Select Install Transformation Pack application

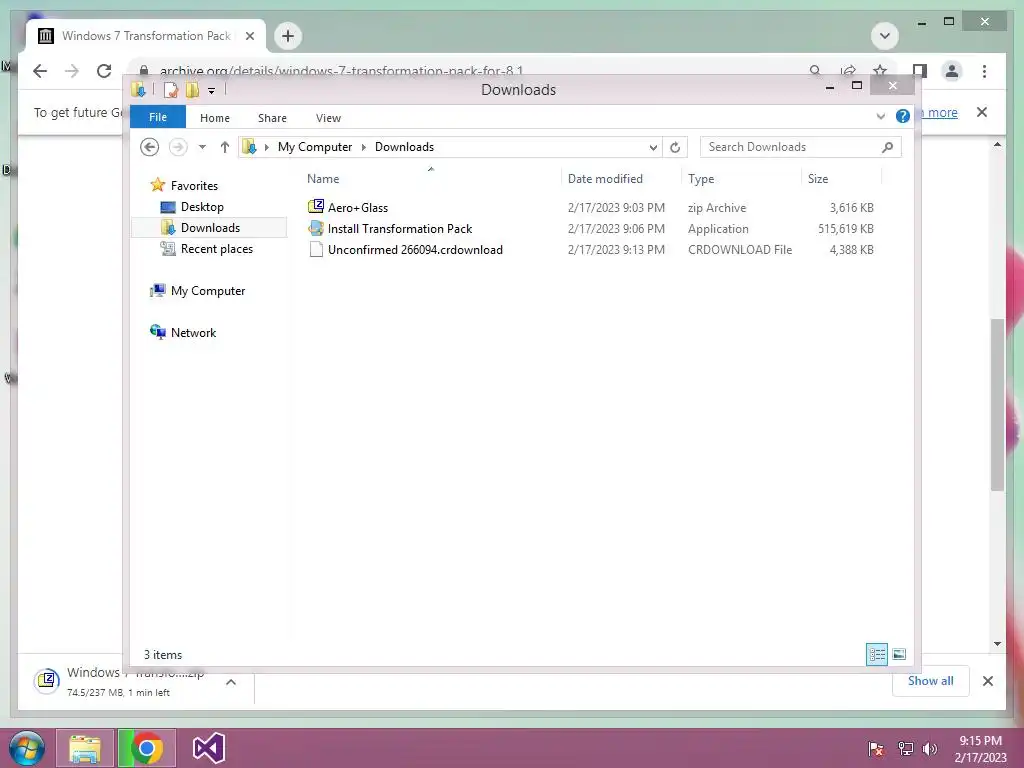[400, 229]
